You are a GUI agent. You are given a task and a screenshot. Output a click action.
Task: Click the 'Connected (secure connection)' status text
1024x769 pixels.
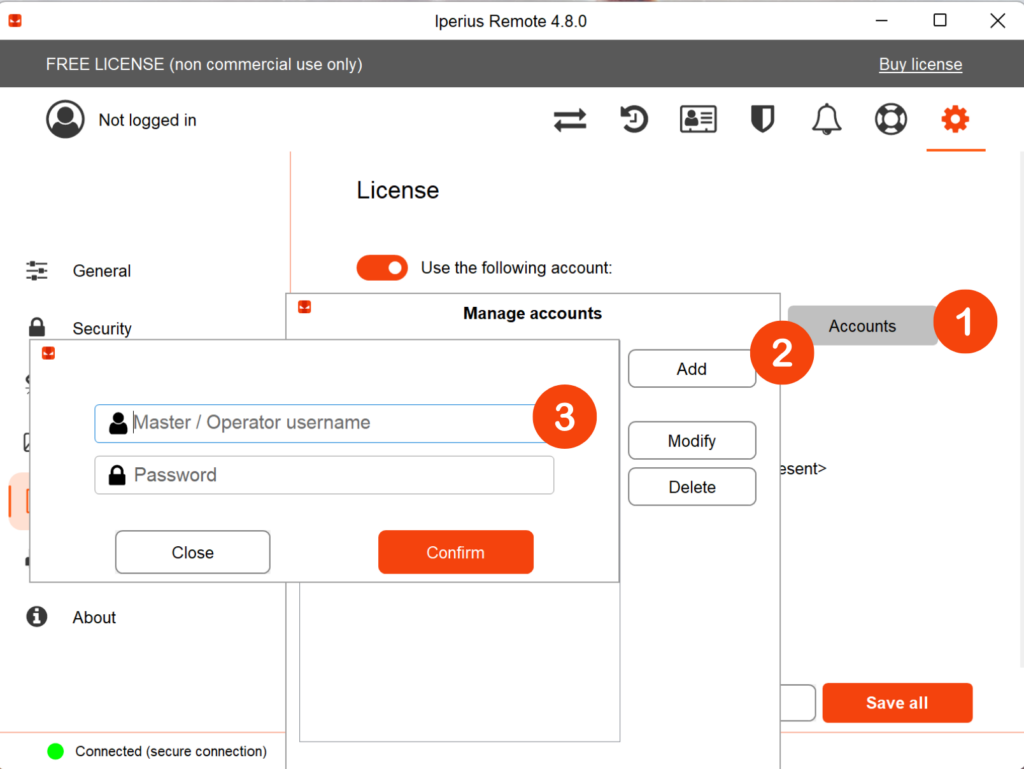coord(171,751)
